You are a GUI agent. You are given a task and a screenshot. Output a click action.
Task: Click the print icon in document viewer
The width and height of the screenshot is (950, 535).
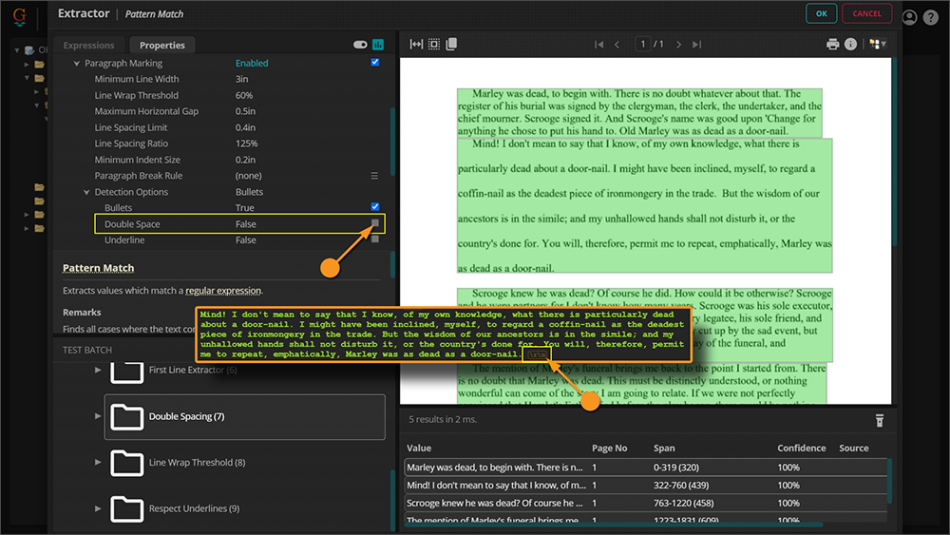pyautogui.click(x=832, y=44)
